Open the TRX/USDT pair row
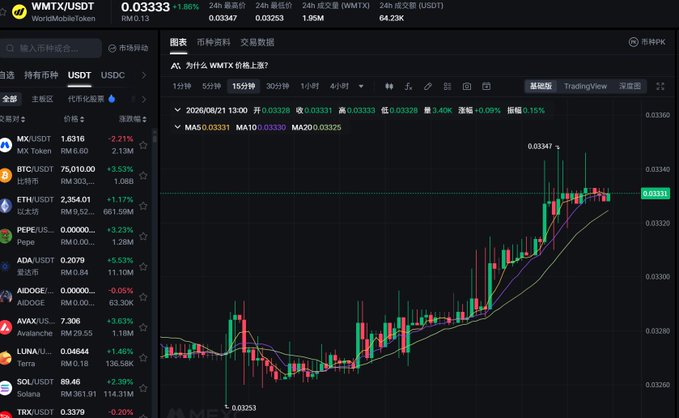The height and width of the screenshot is (418, 679). click(76, 413)
